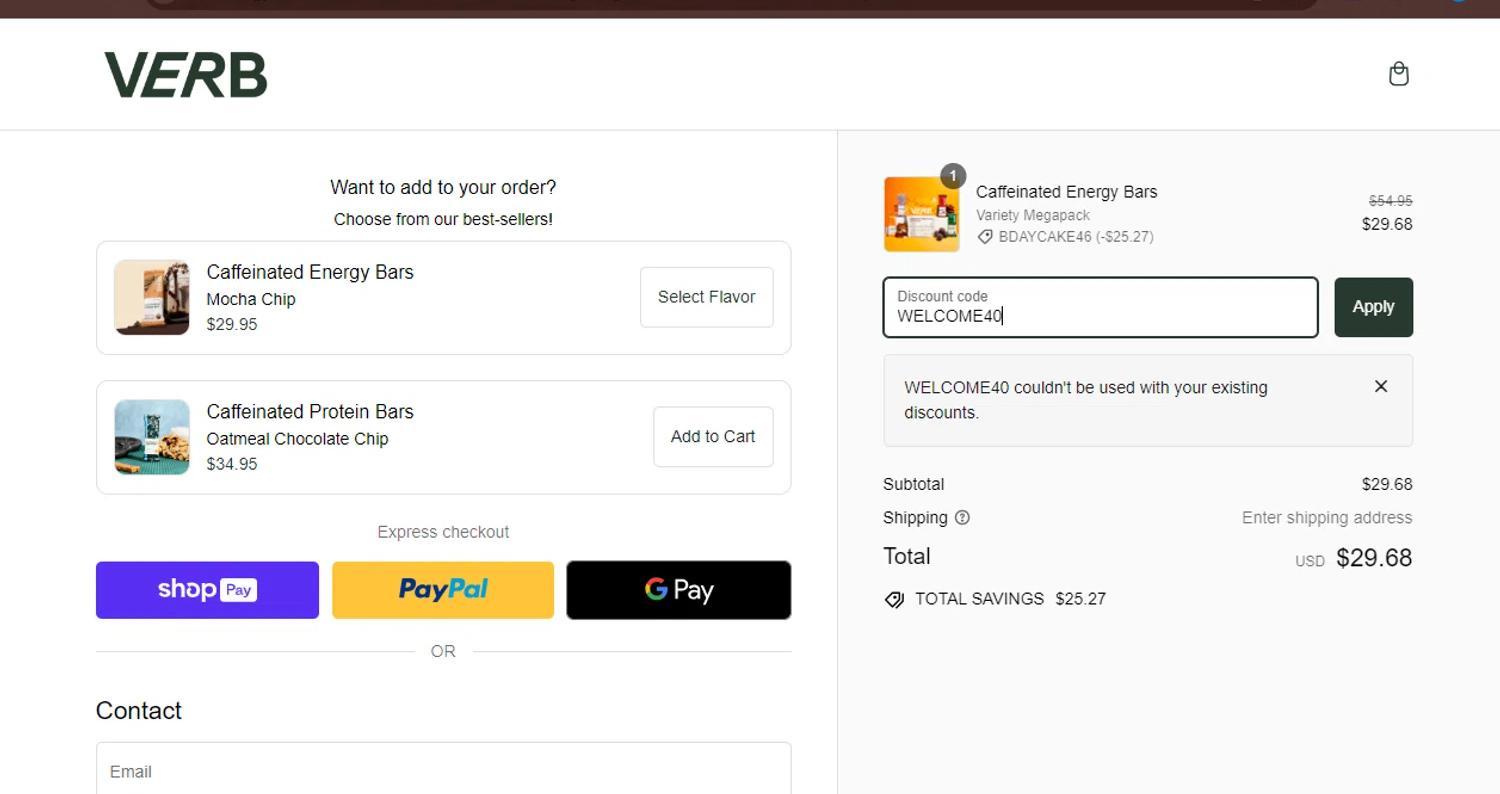The image size is (1500, 794).
Task: Pay with Shop Pay express checkout
Action: [x=207, y=590]
